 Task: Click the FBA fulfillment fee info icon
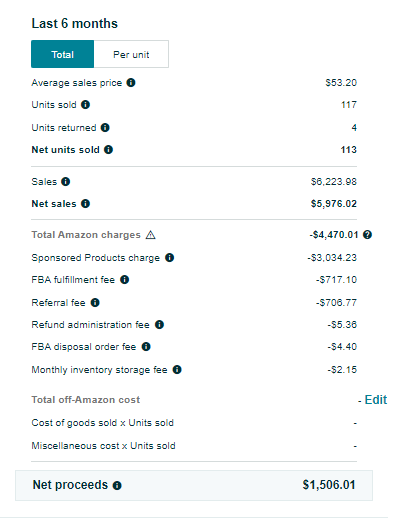pyautogui.click(x=125, y=280)
